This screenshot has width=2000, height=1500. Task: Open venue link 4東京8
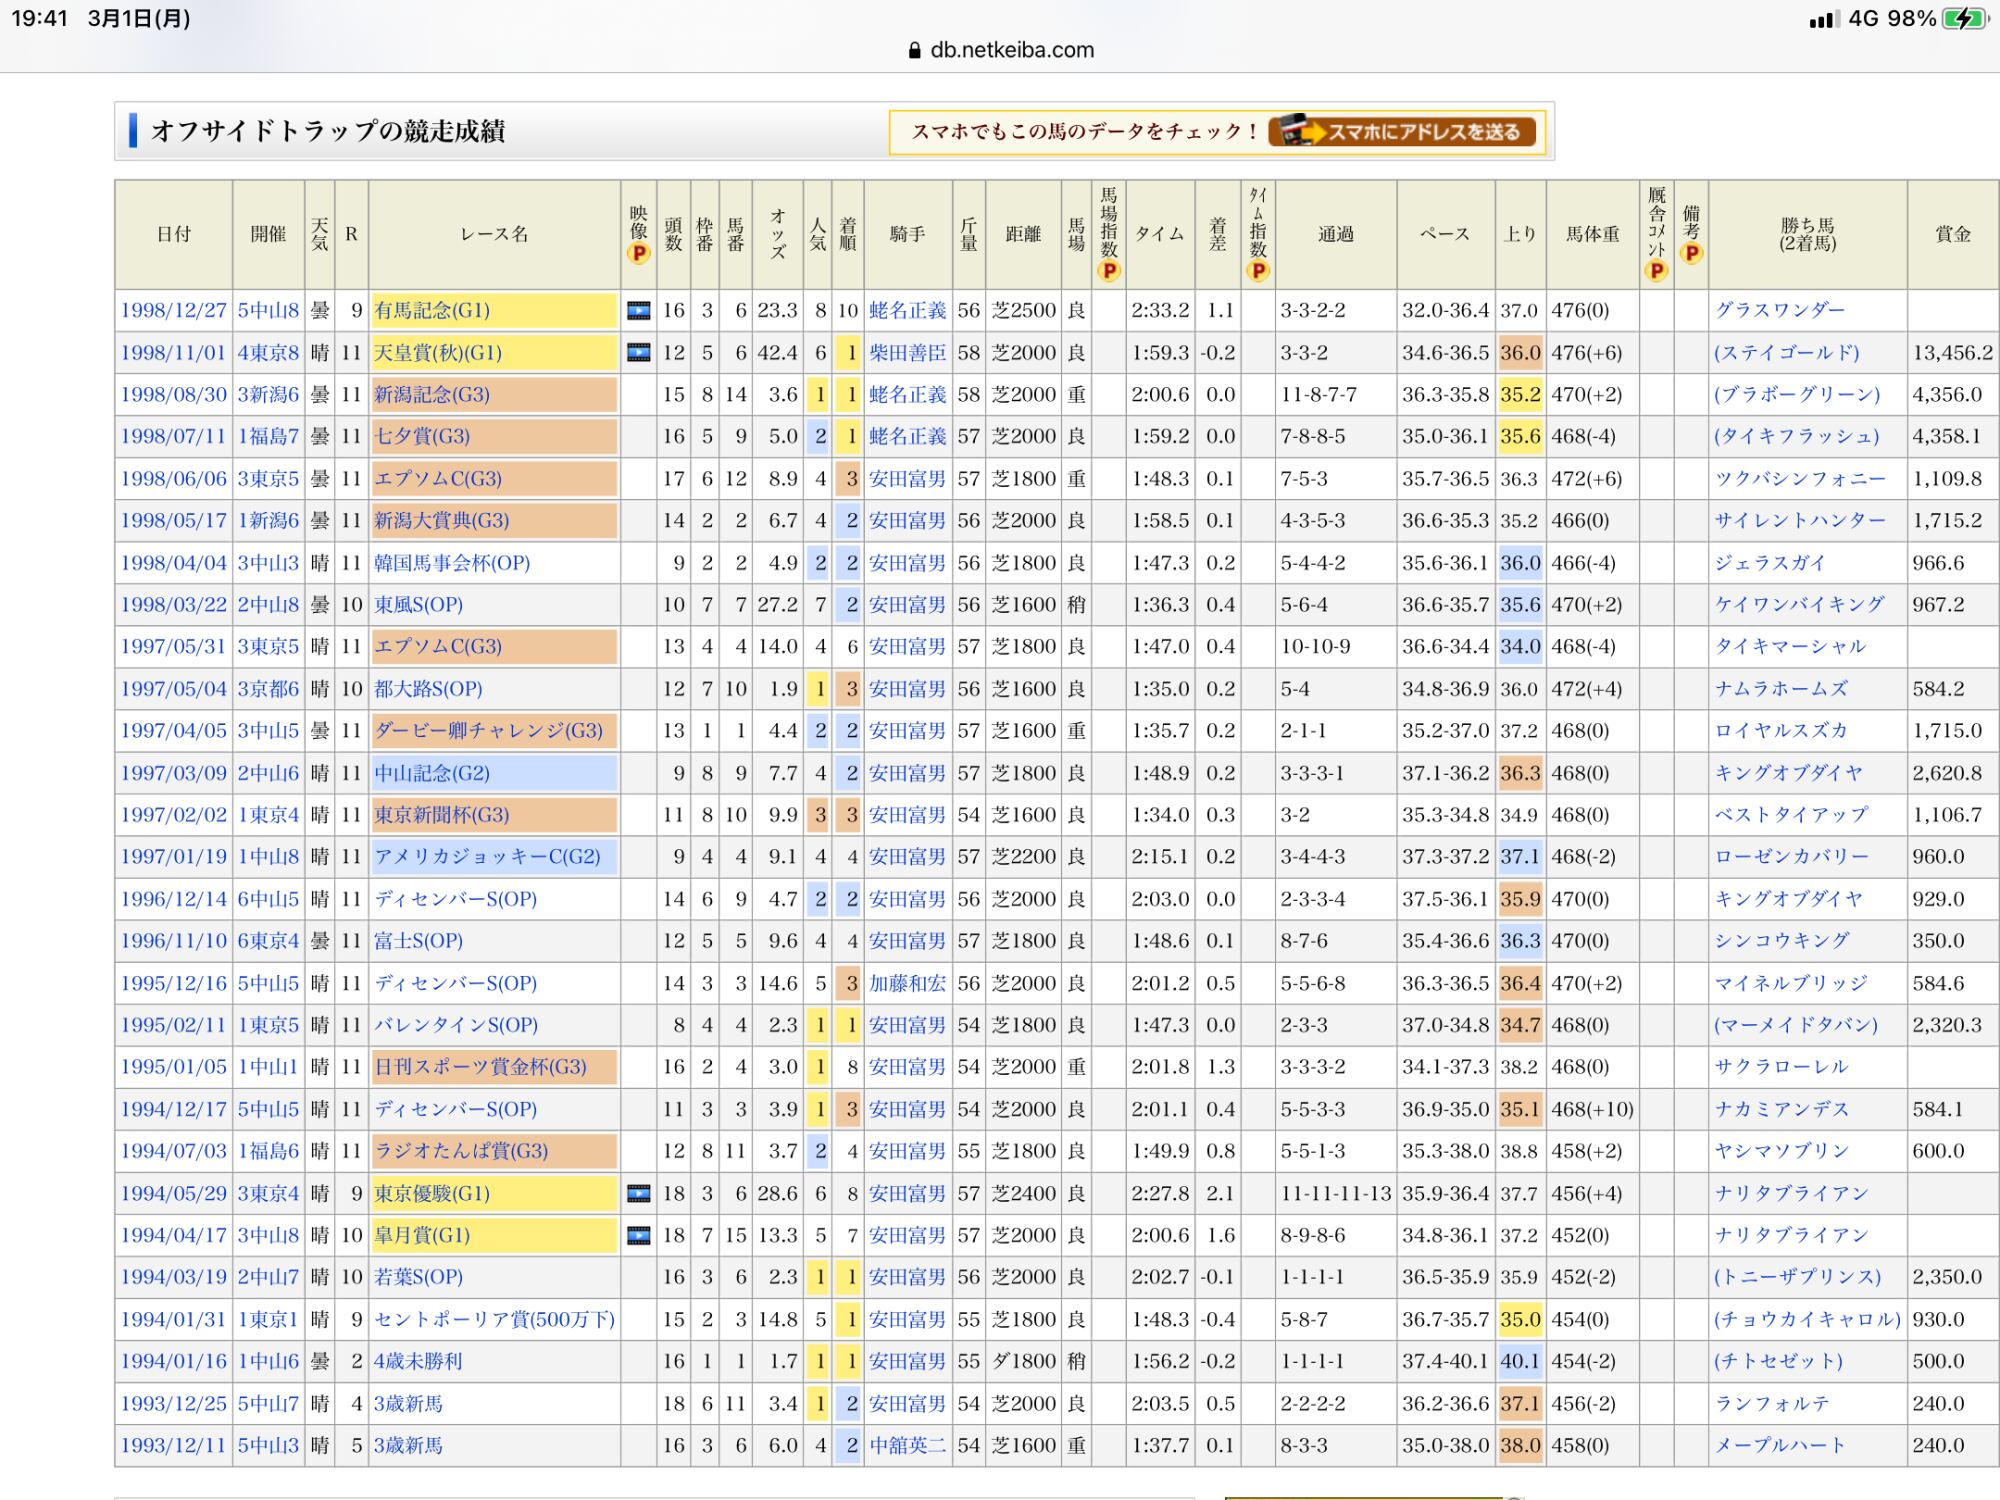tap(268, 353)
